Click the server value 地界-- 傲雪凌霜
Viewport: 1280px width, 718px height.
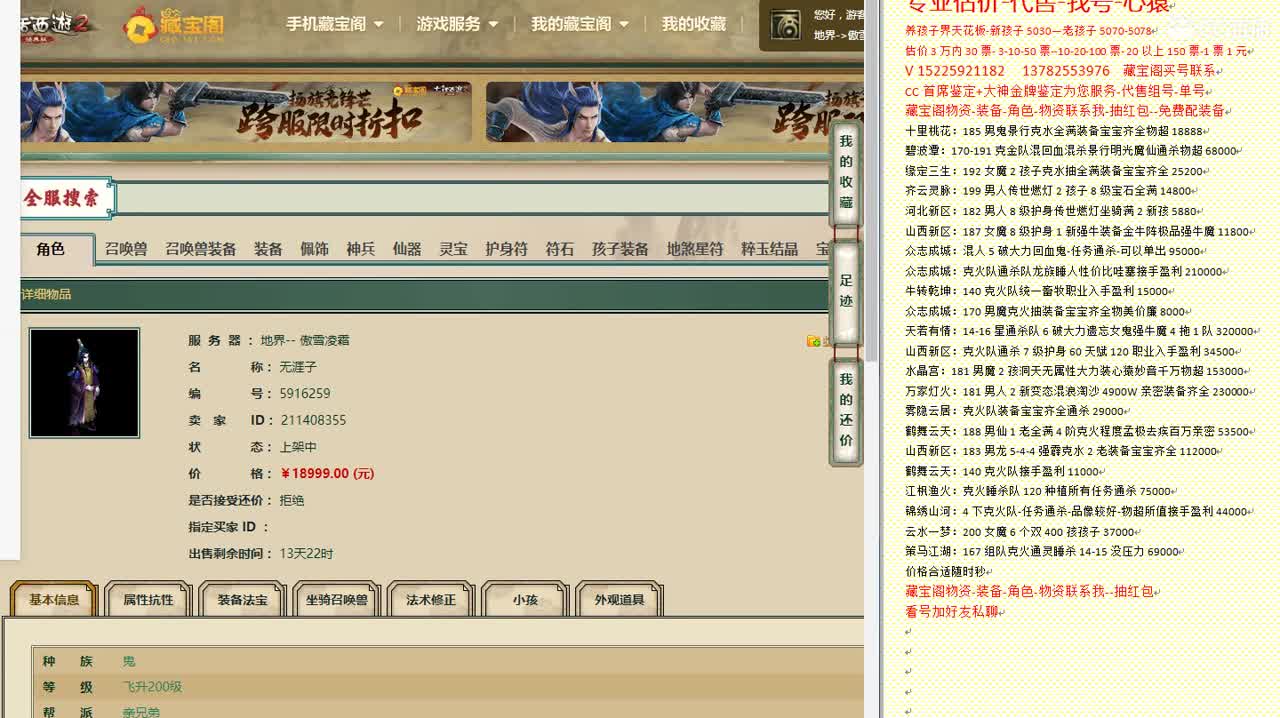point(305,340)
